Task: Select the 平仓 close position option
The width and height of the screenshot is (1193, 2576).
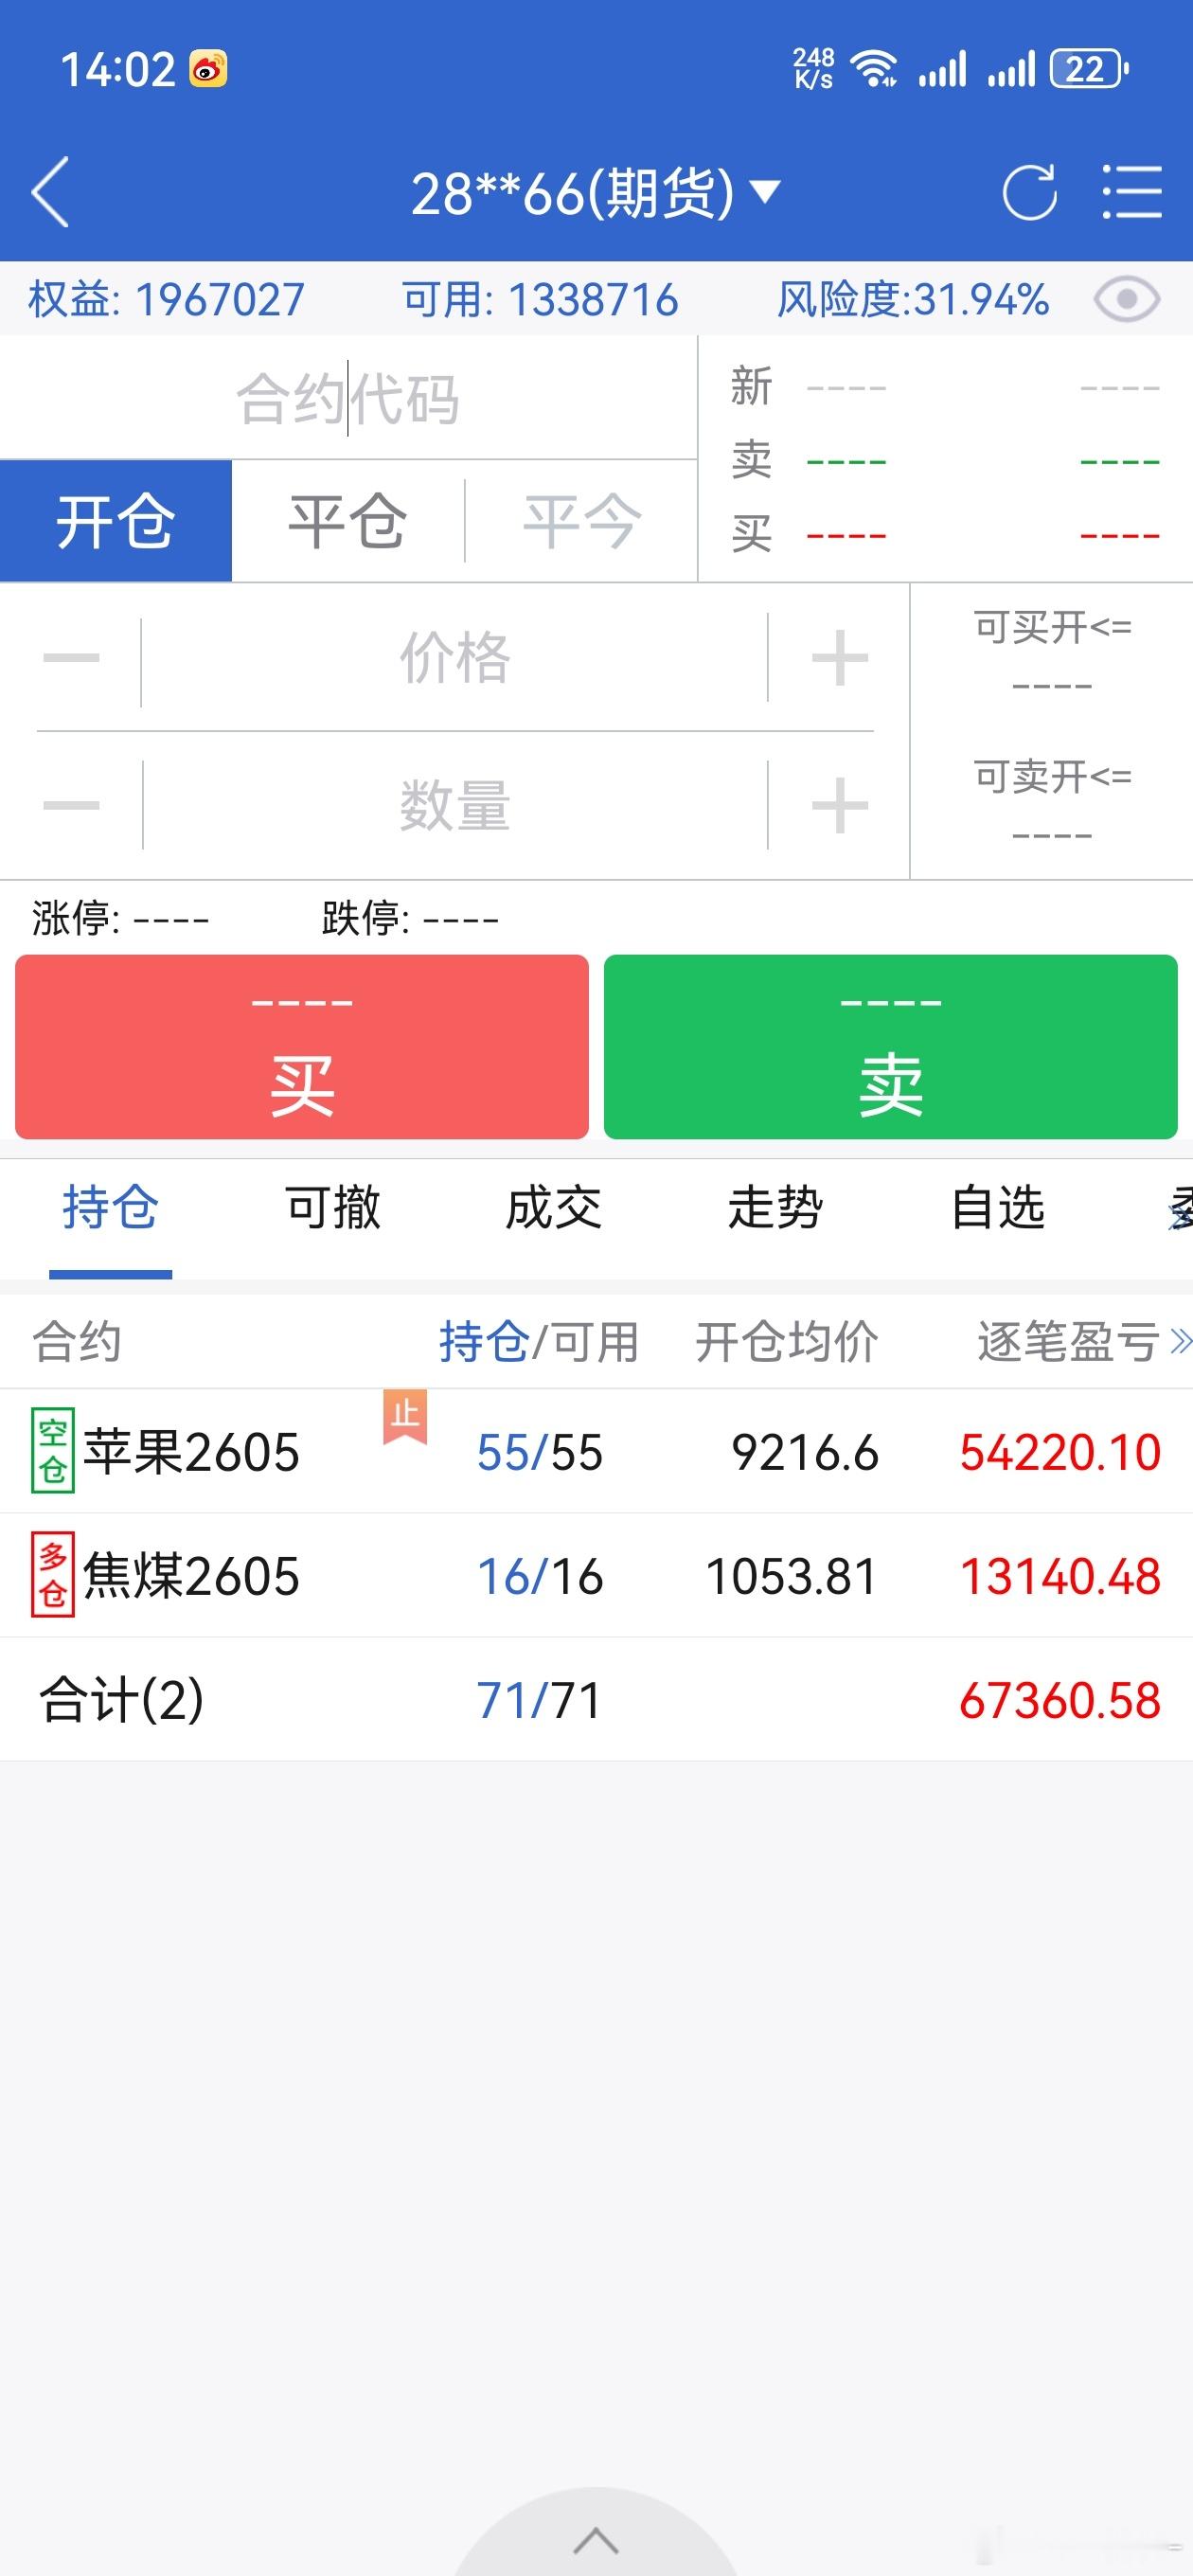Action: pyautogui.click(x=348, y=521)
